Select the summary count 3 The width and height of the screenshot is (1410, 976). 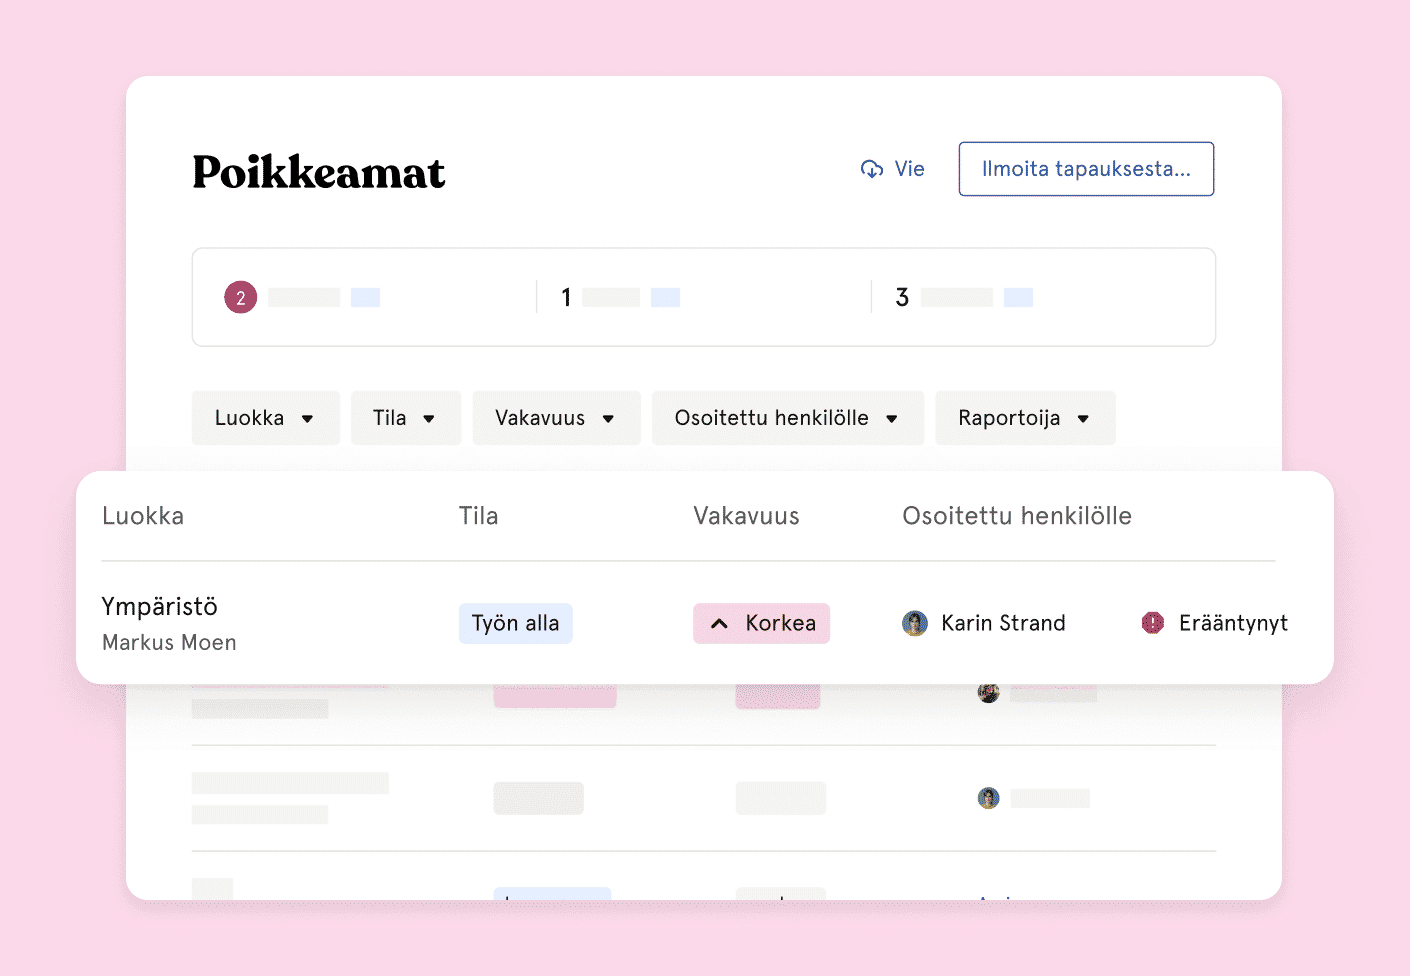[902, 297]
